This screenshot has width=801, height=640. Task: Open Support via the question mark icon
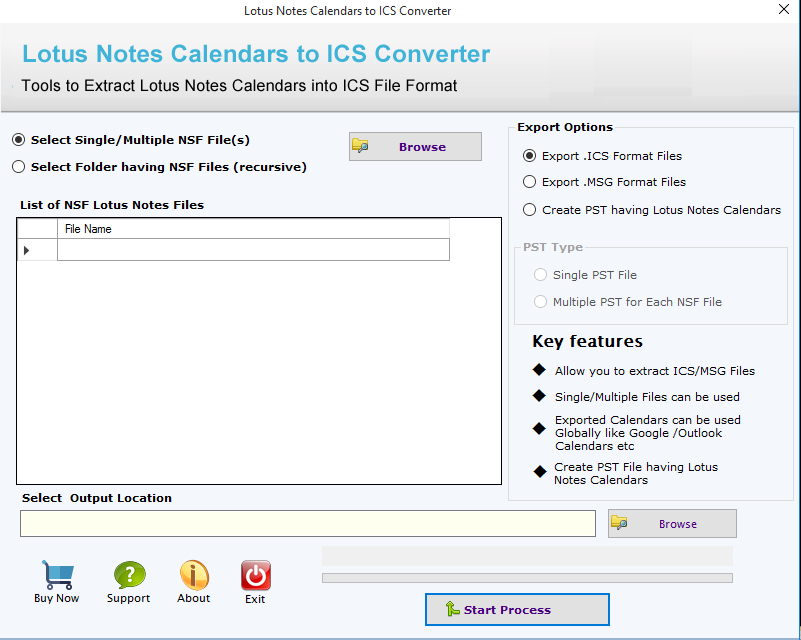tap(129, 575)
